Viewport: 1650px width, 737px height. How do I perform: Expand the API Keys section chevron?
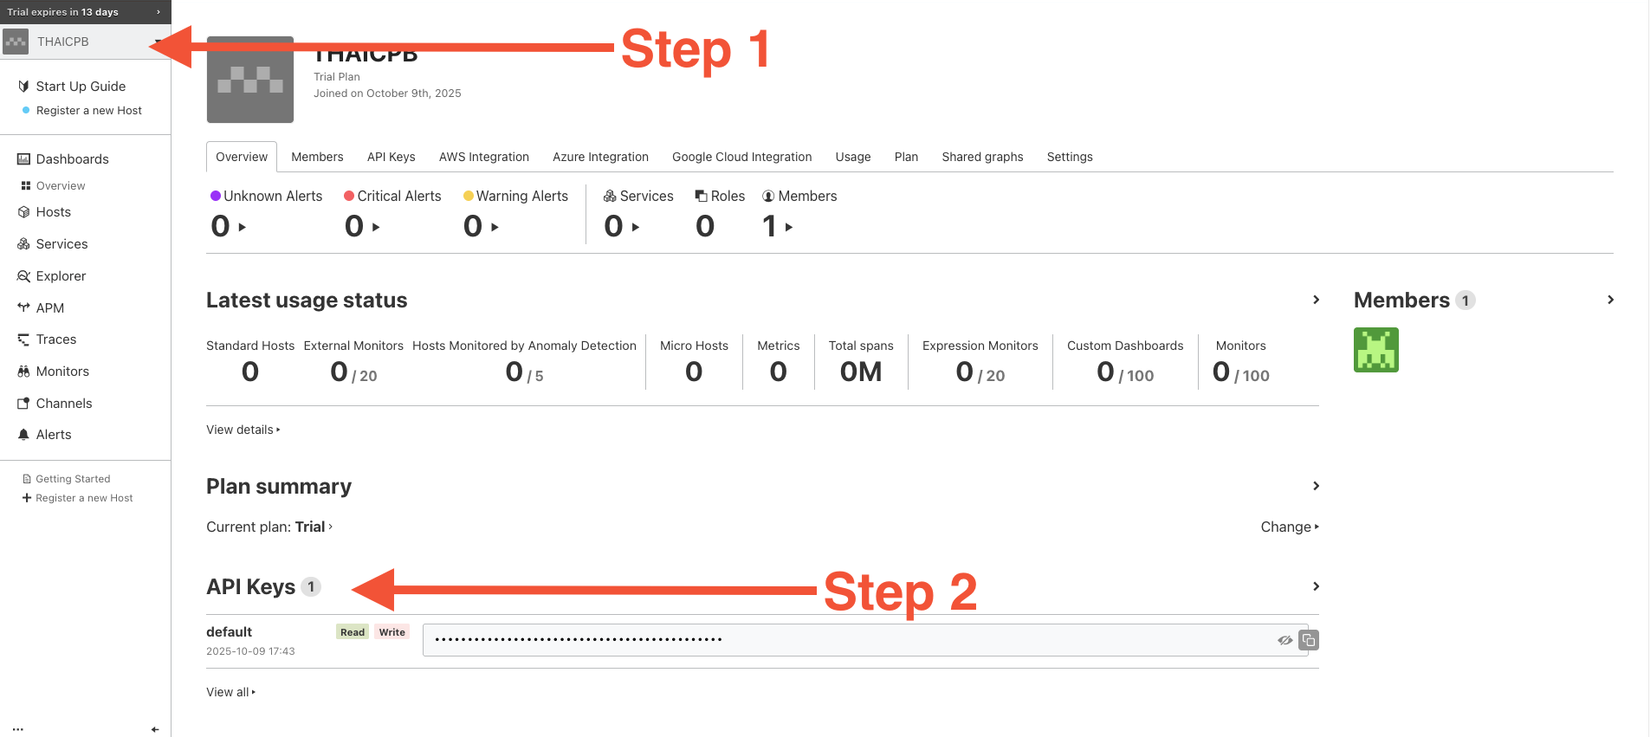click(1316, 587)
